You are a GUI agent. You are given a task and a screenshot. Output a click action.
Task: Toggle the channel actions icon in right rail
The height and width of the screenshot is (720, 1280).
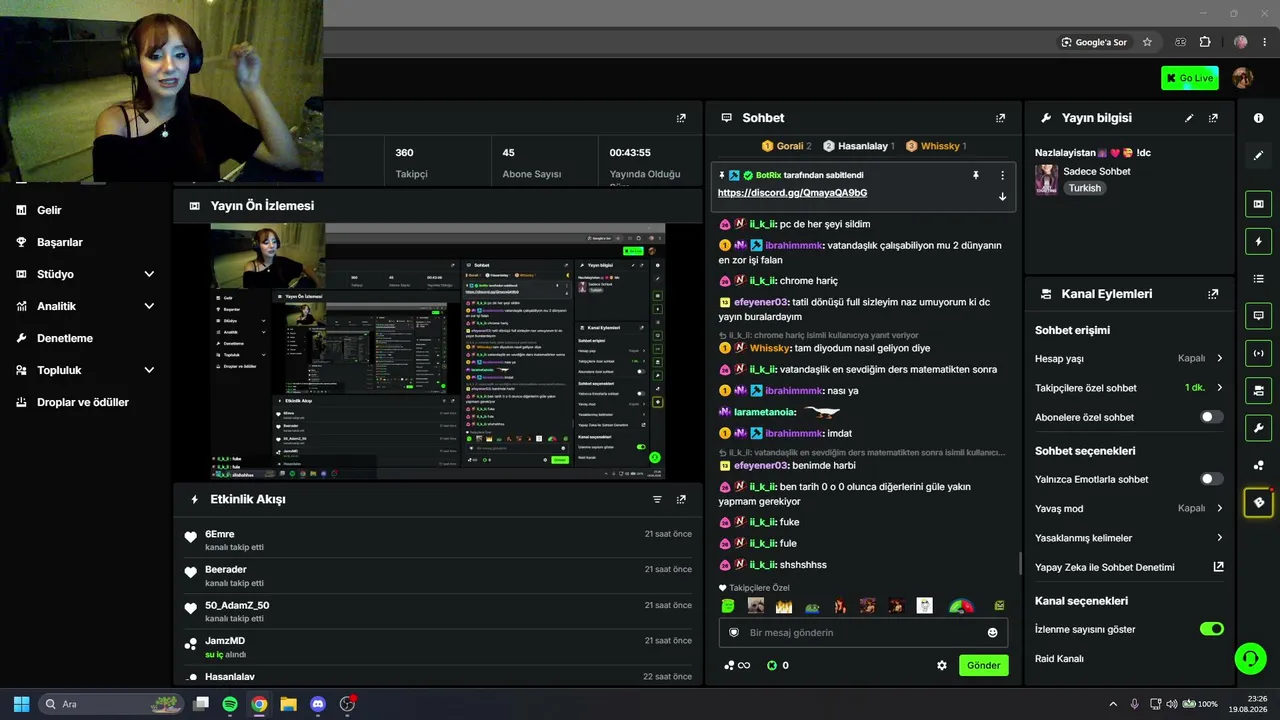coord(1258,390)
